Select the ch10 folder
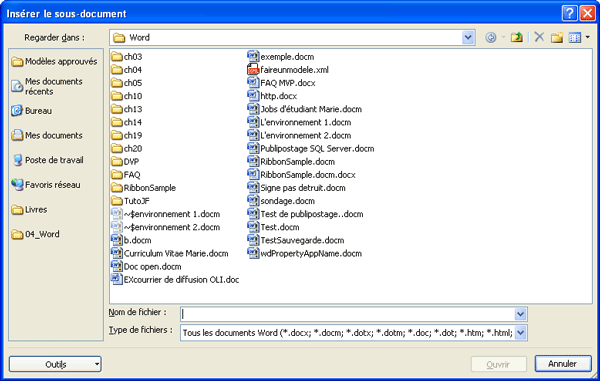Screen dimensions: 600x381 click(127, 96)
